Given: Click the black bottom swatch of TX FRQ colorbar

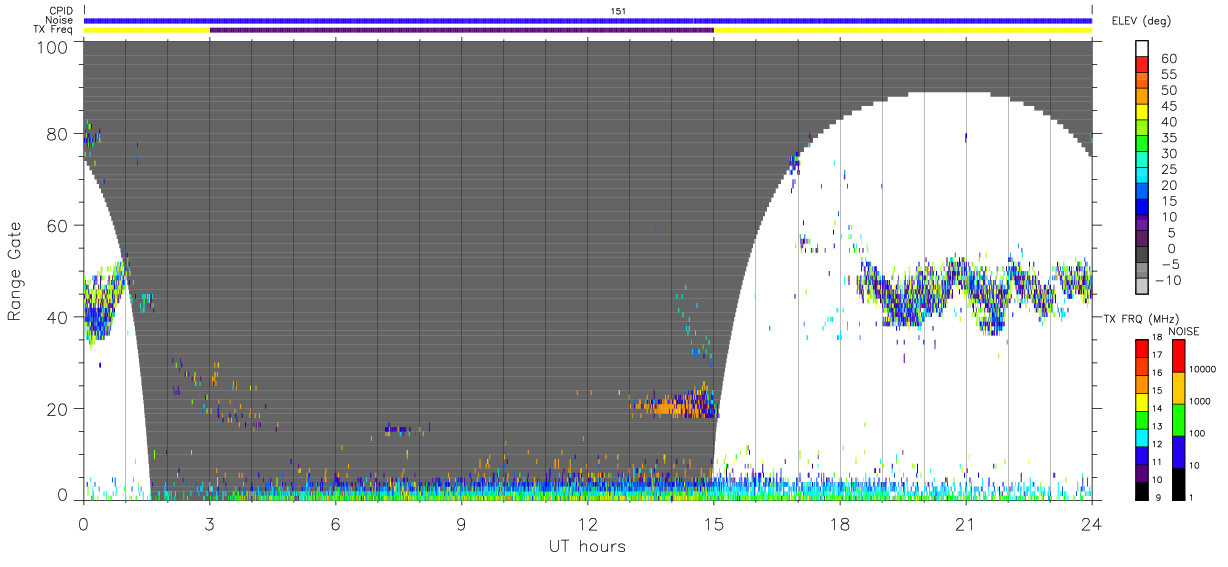Looking at the screenshot, I should click(1140, 489).
